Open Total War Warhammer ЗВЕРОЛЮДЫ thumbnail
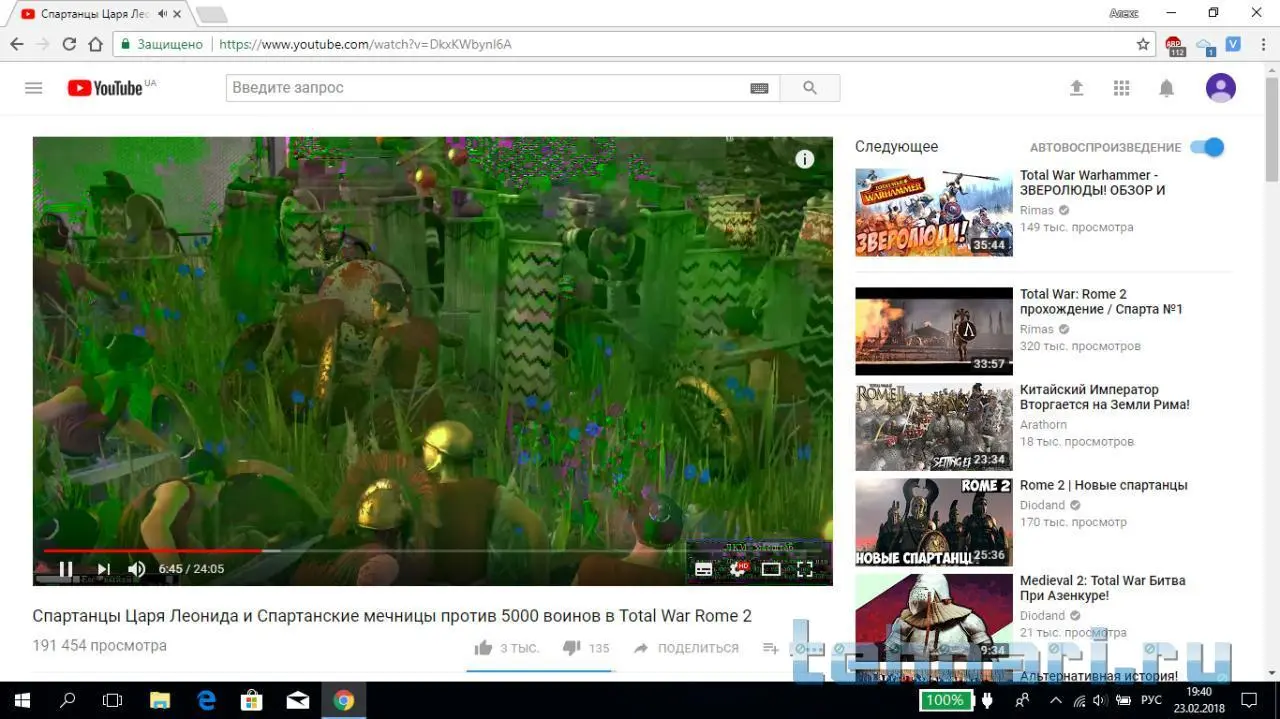This screenshot has height=719, width=1280. [x=934, y=212]
